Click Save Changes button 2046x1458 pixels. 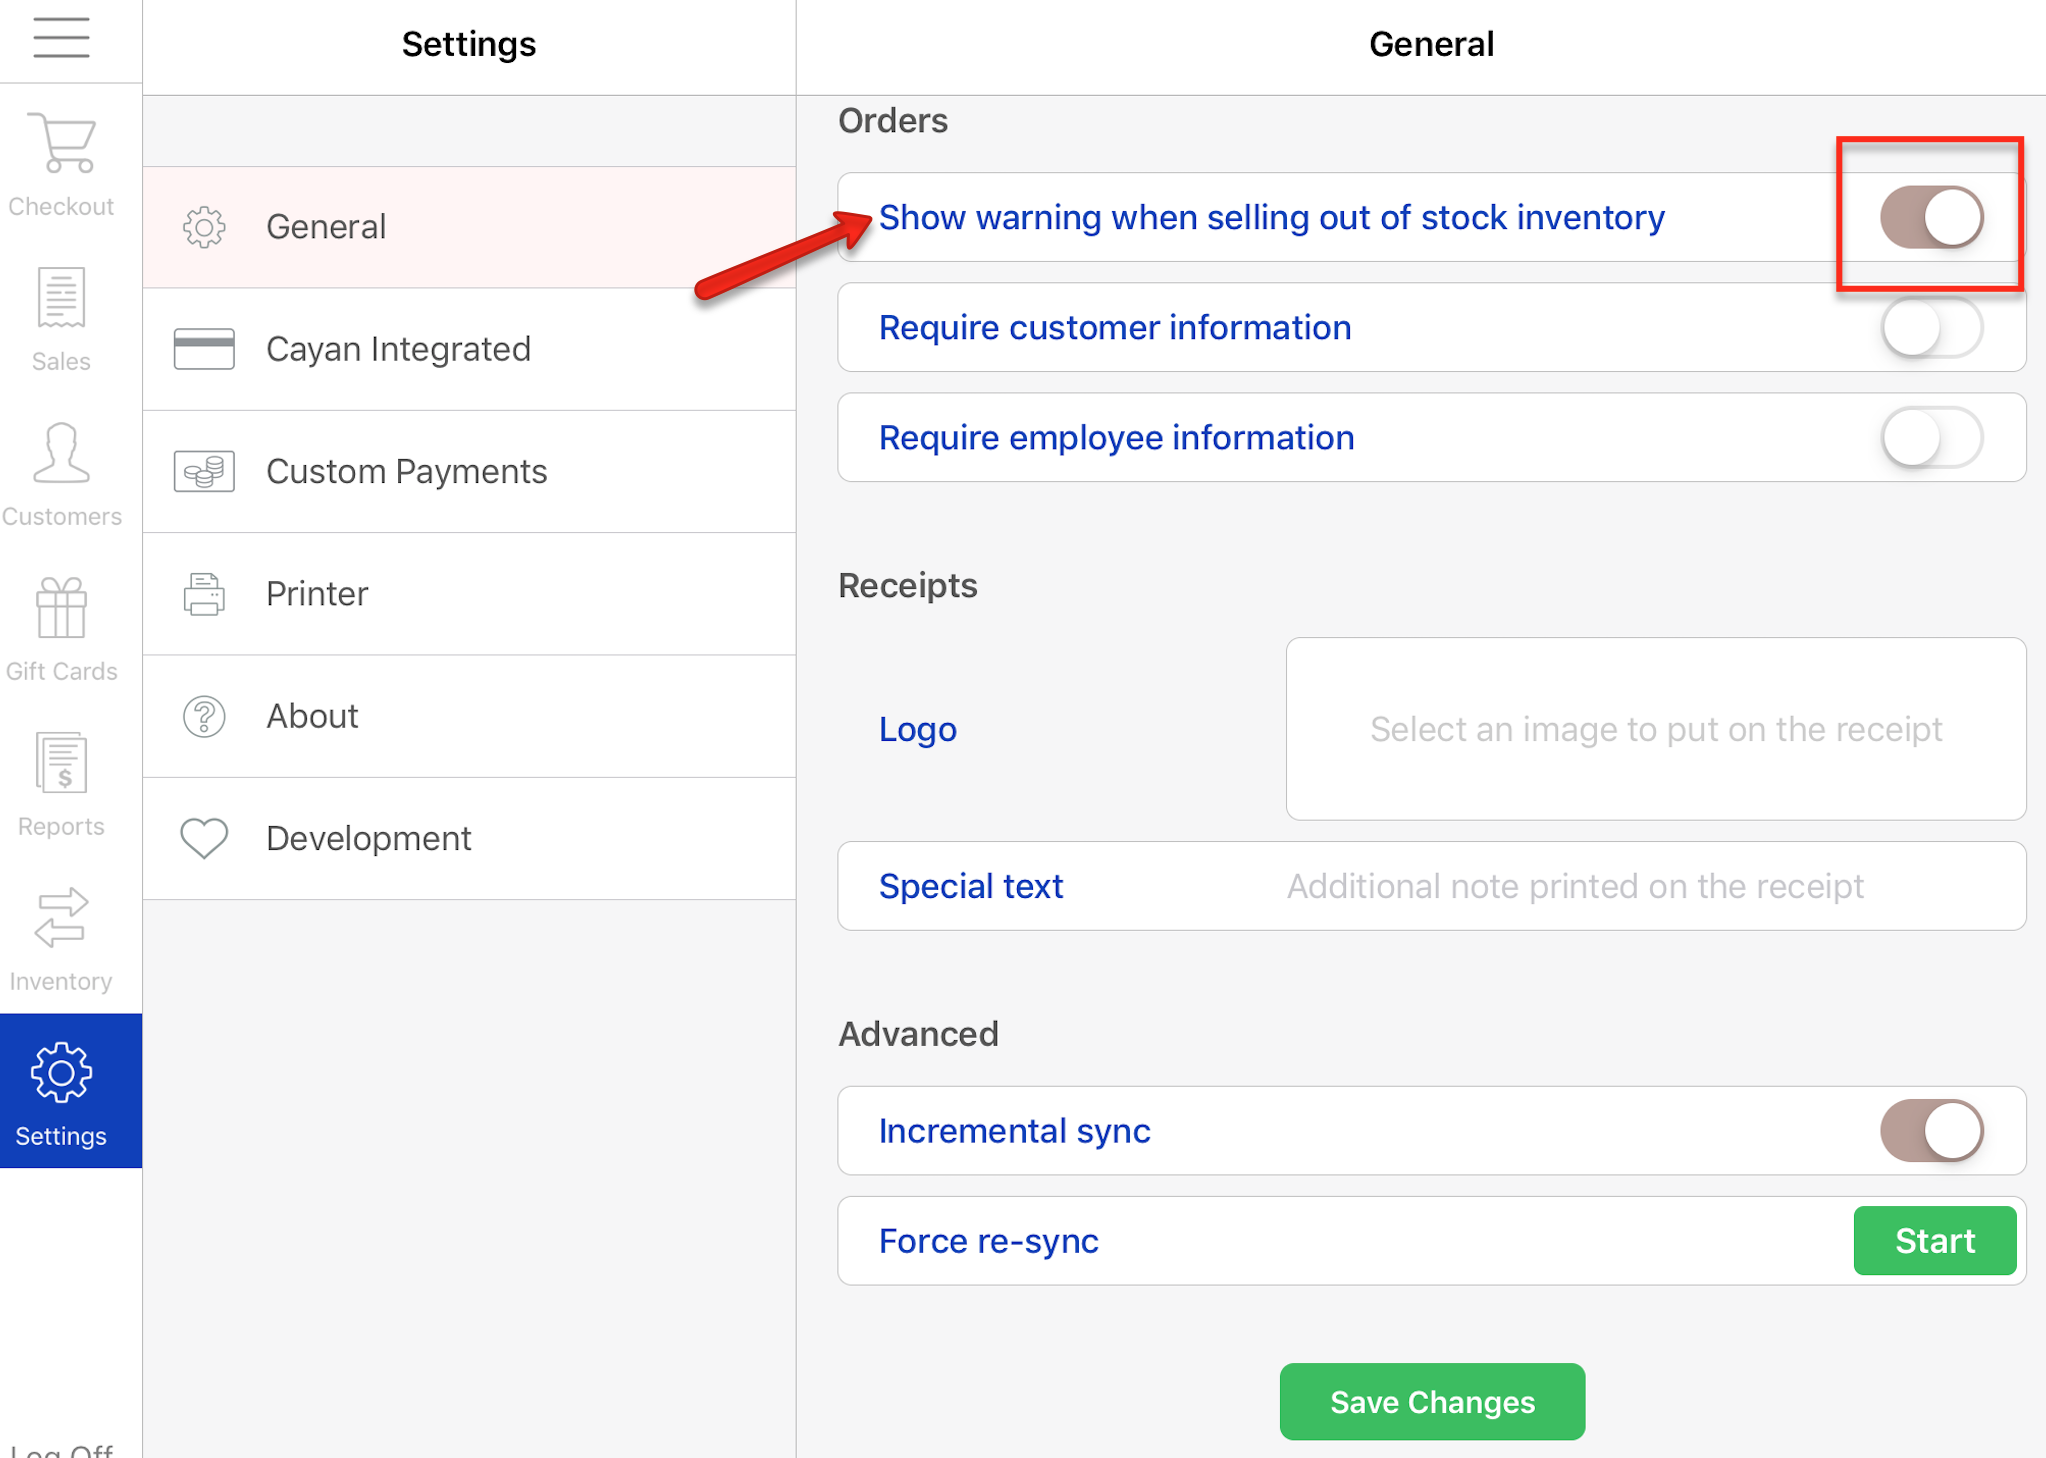1432,1402
